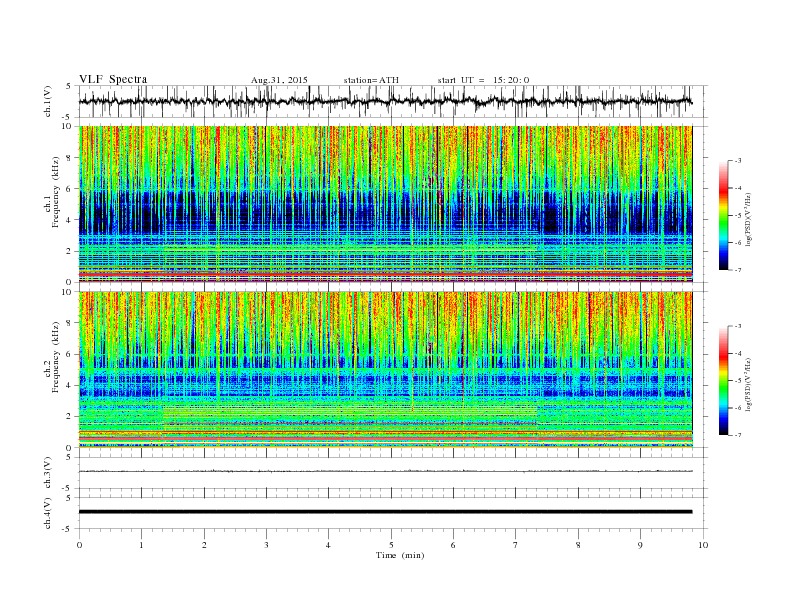The width and height of the screenshot is (792, 612).
Task: Click the ch.2 frequency tick "8"
Action: [x=69, y=323]
